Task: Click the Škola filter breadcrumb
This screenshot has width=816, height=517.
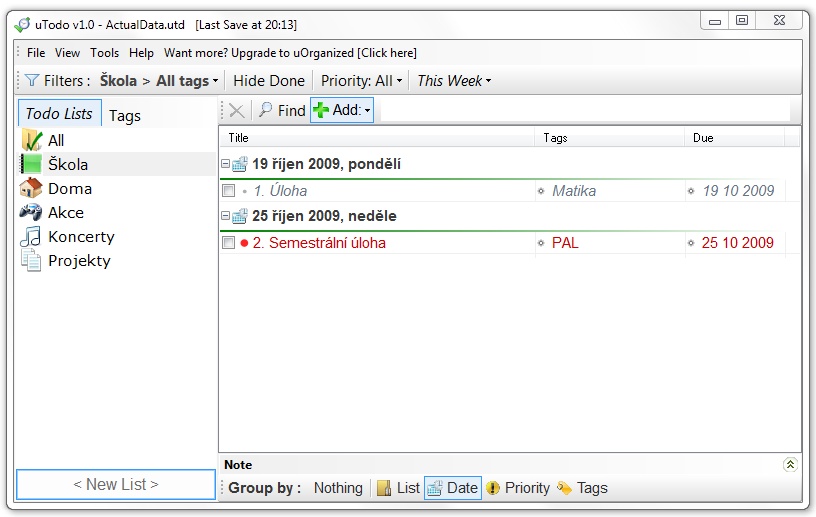Action: 118,81
